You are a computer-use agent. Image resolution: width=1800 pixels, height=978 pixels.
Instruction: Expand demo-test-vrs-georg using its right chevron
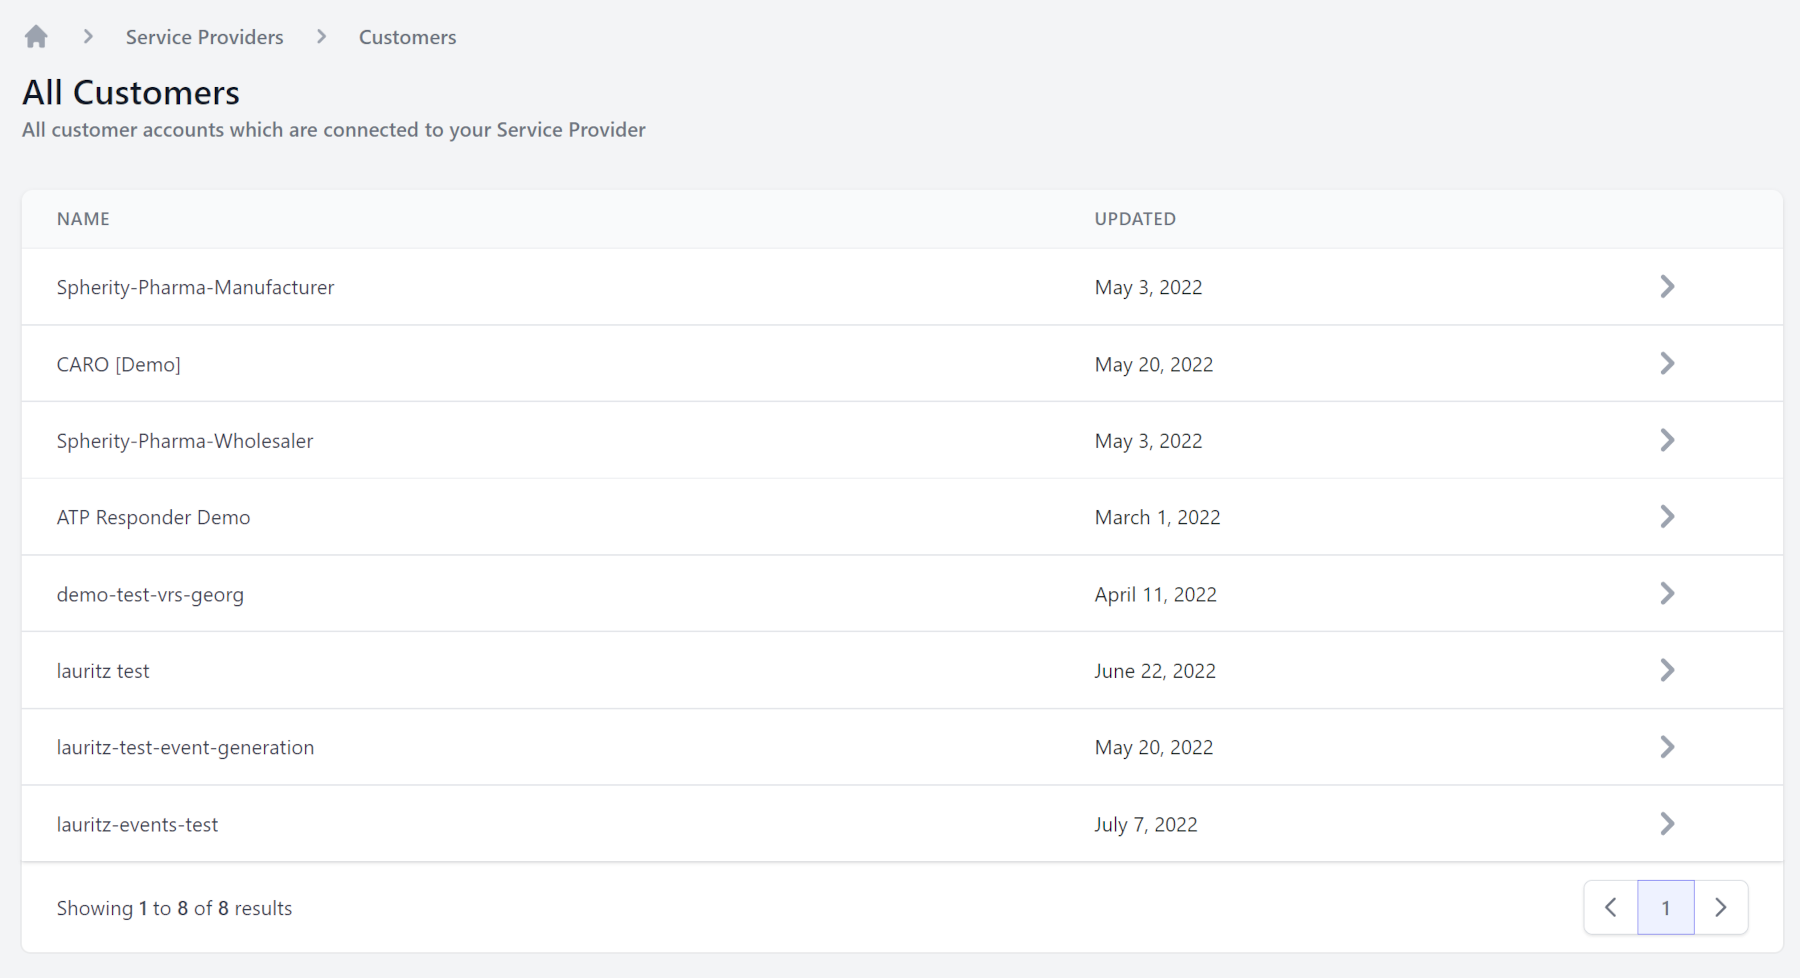(x=1666, y=594)
